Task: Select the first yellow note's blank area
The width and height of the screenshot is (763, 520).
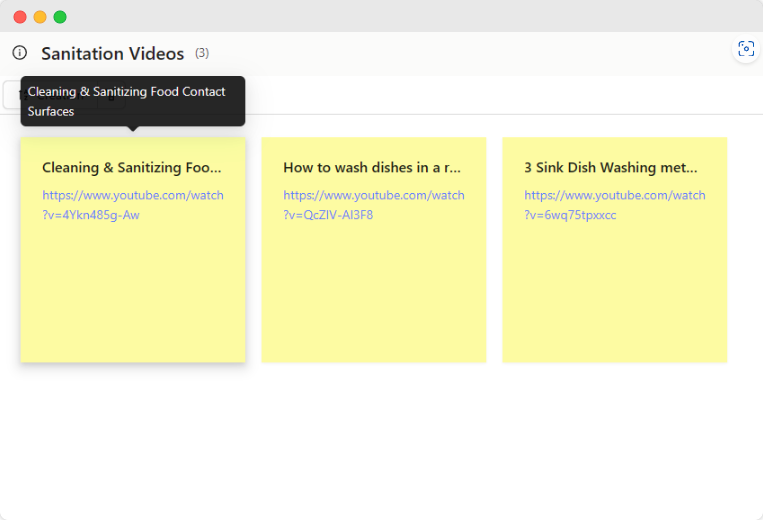Action: [133, 292]
